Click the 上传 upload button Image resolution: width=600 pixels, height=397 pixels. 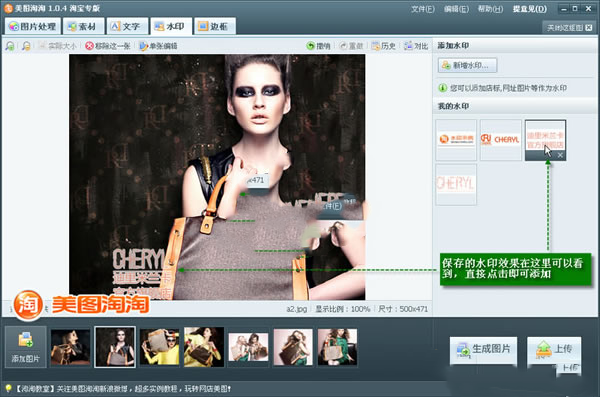tap(554, 350)
